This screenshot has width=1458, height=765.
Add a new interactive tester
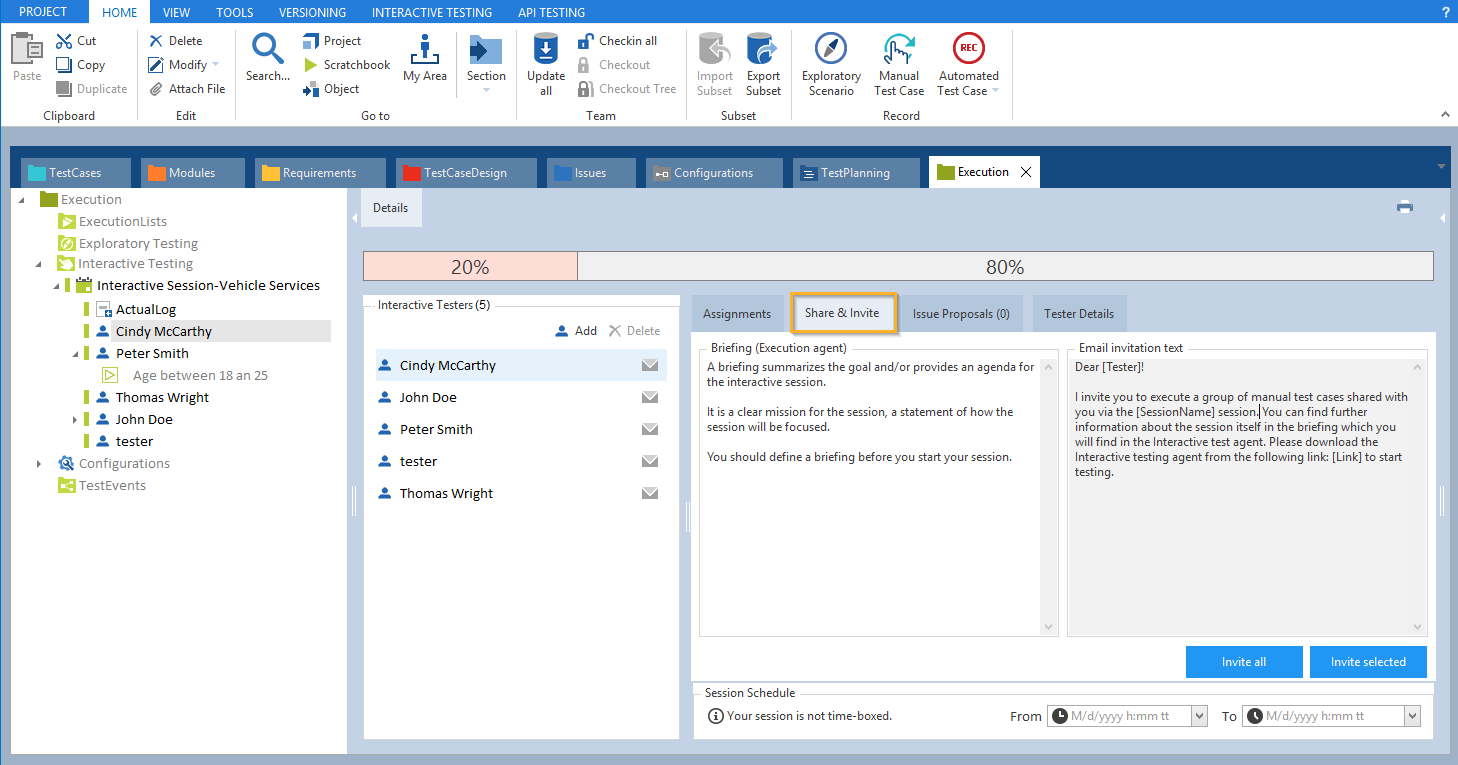pyautogui.click(x=576, y=331)
